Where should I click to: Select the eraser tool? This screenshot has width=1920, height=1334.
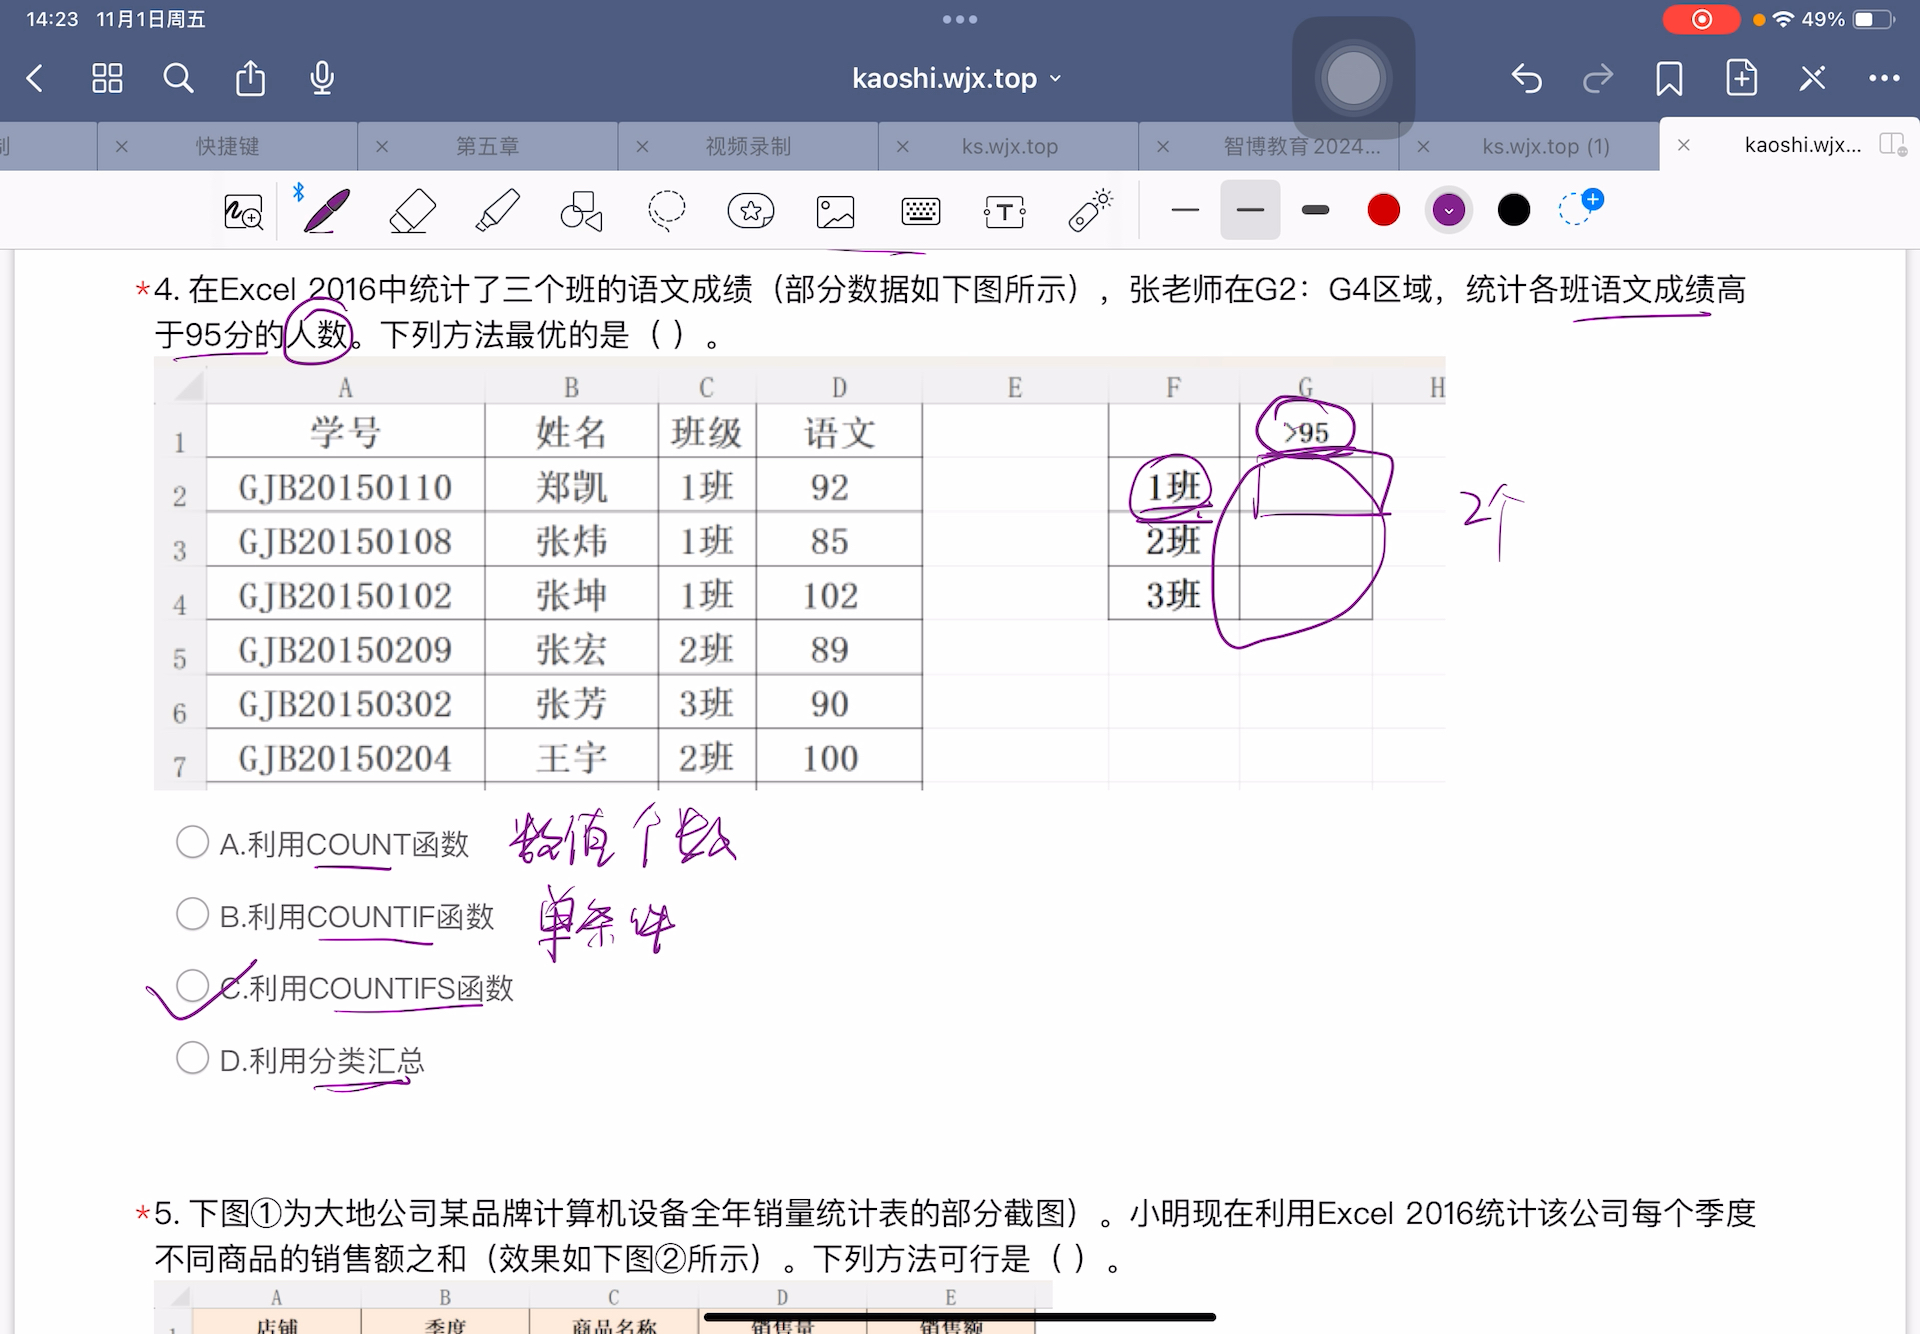click(410, 209)
